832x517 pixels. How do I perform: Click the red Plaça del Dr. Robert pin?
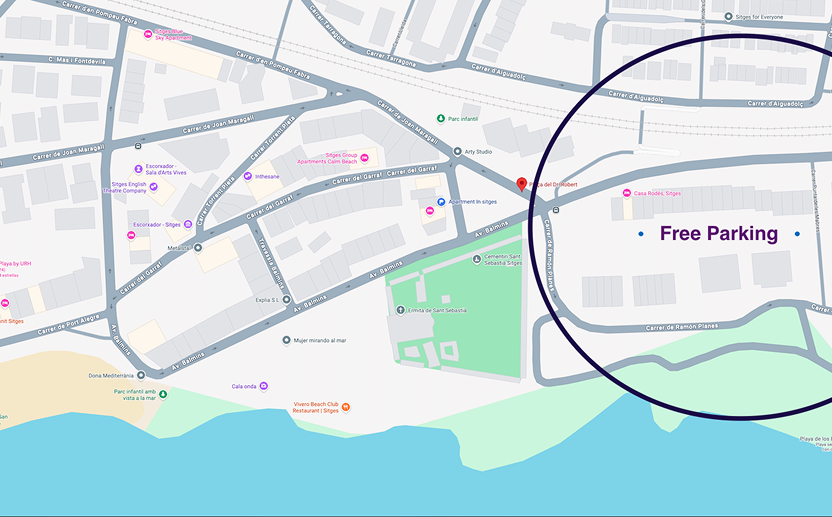522,184
